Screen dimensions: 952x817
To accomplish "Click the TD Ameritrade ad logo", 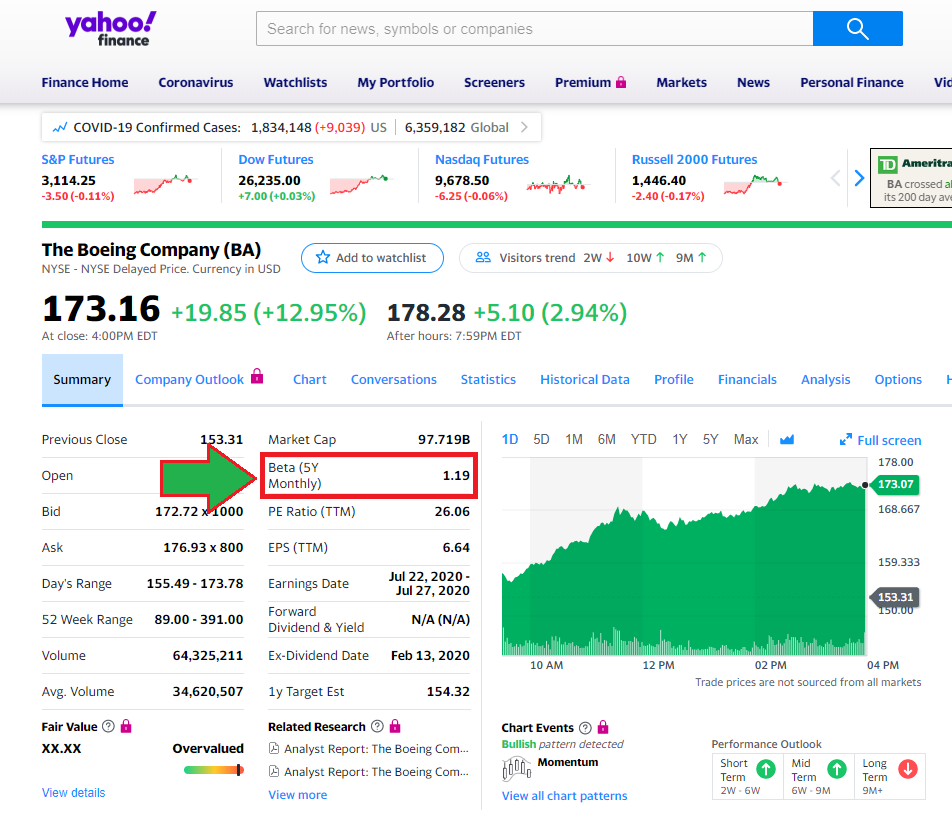I will tap(888, 164).
